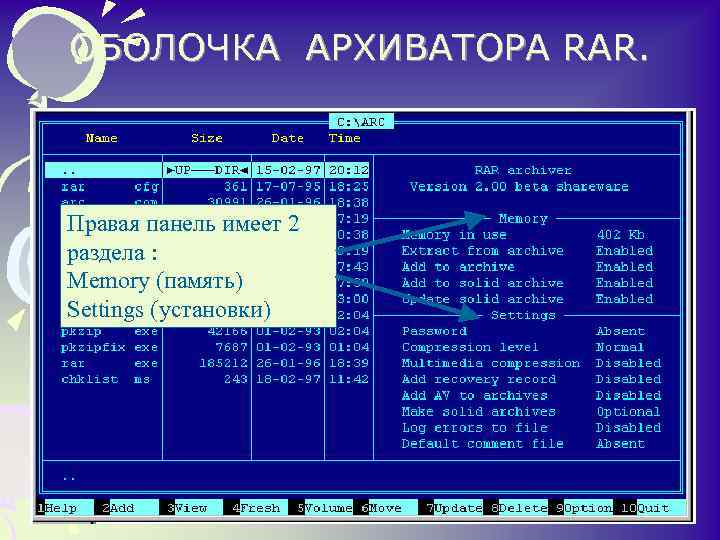Screen dimensions: 720x540
Task: Click the Name column header
Action: pyautogui.click(x=101, y=138)
